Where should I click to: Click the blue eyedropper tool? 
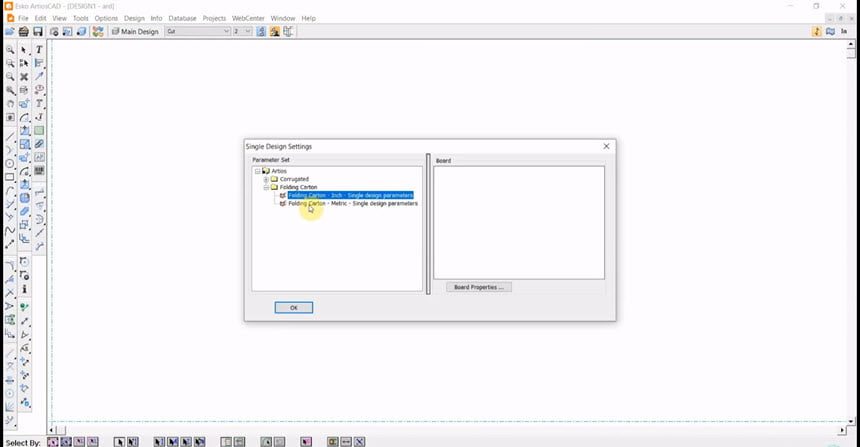point(39,76)
